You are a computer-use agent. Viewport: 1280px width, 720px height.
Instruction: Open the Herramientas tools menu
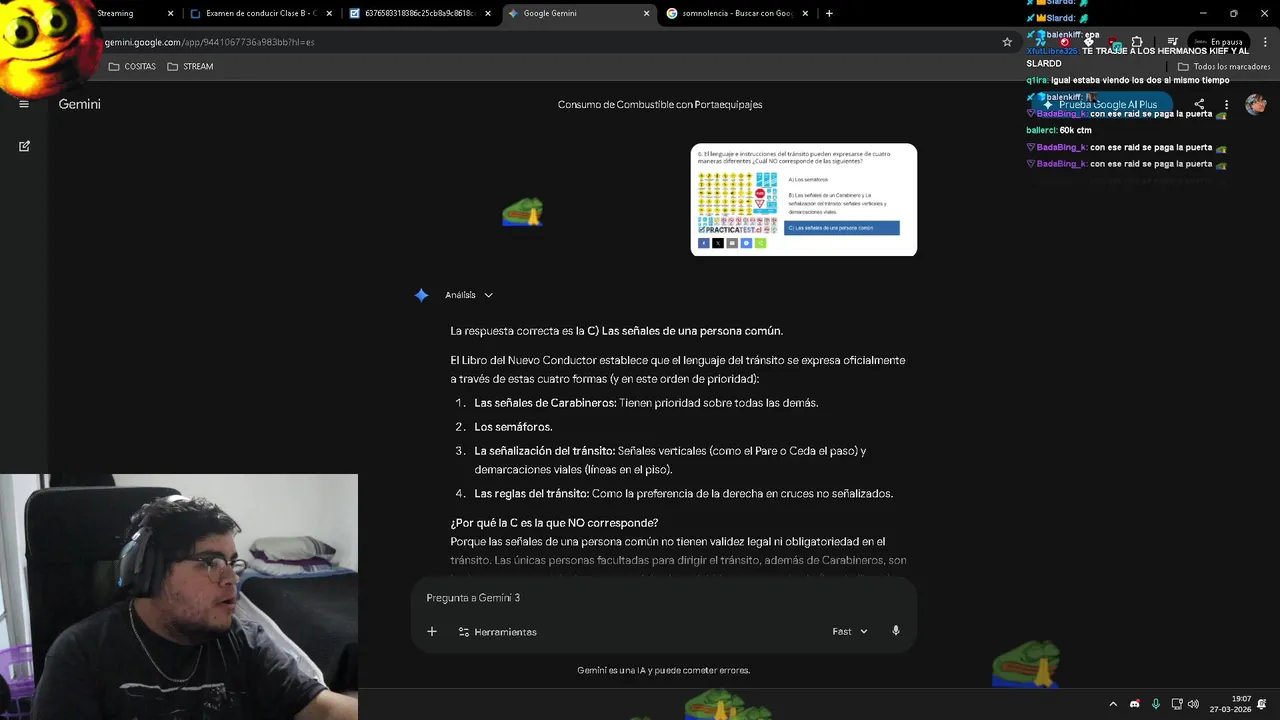(497, 632)
